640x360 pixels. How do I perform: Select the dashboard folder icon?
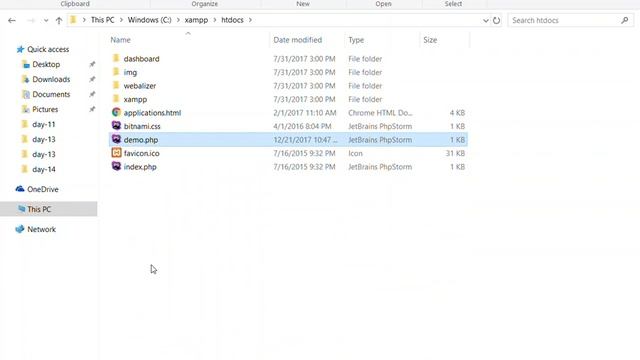click(116, 58)
